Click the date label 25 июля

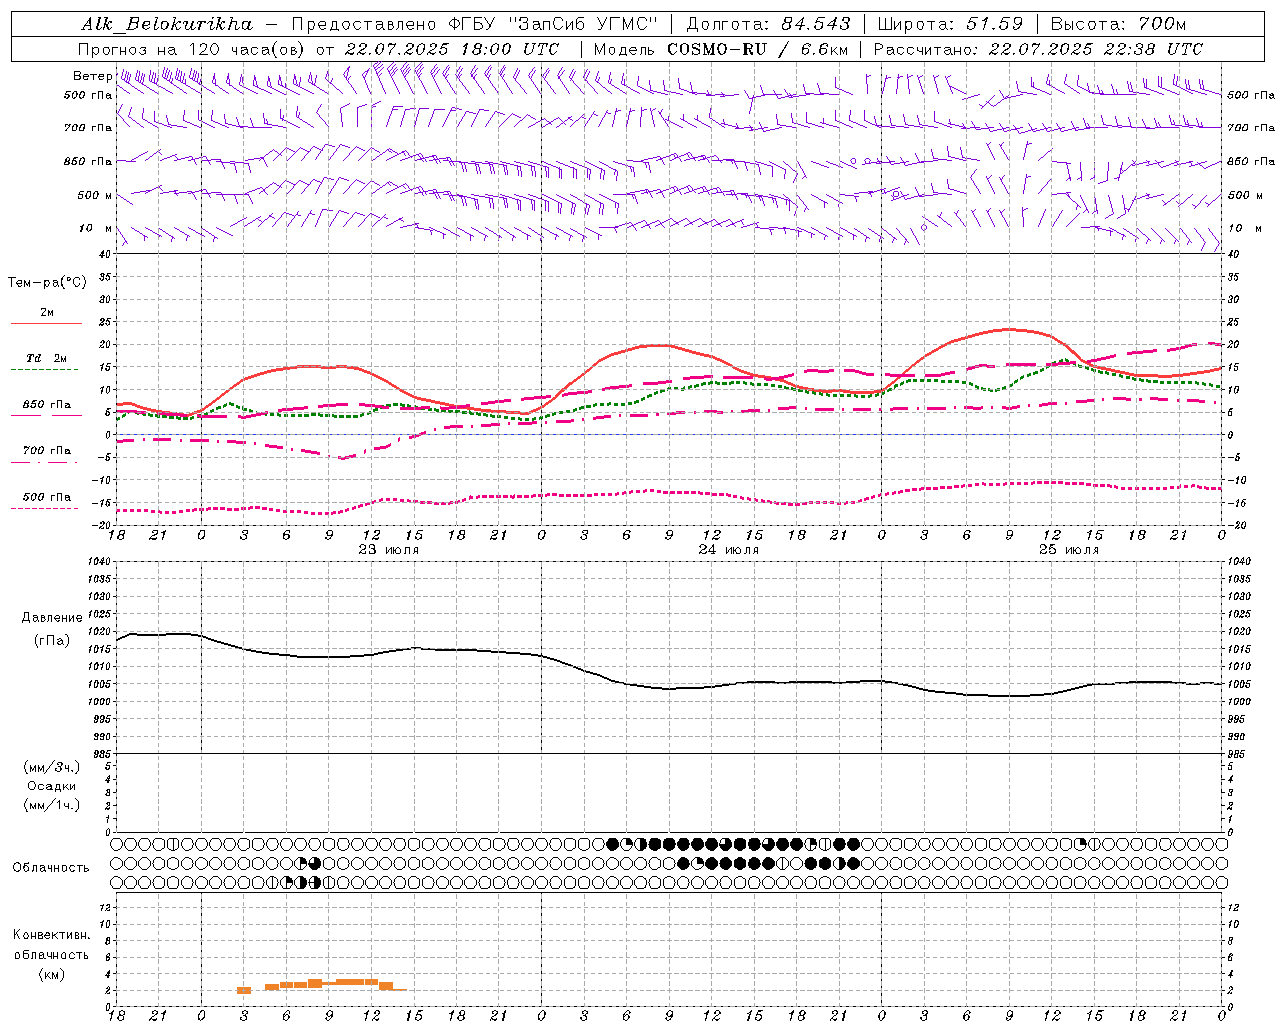(x=1069, y=550)
